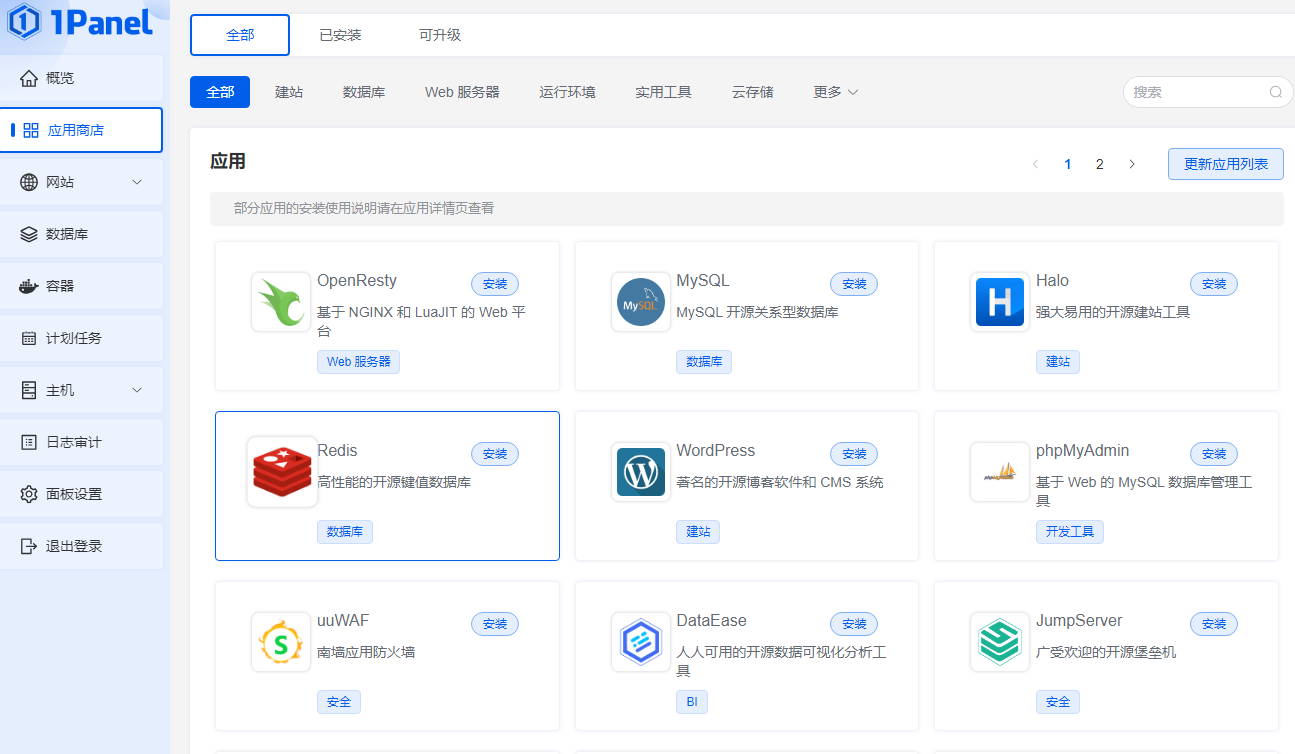
Task: Expand the 网站 sidebar submenu chevron
Action: click(138, 182)
